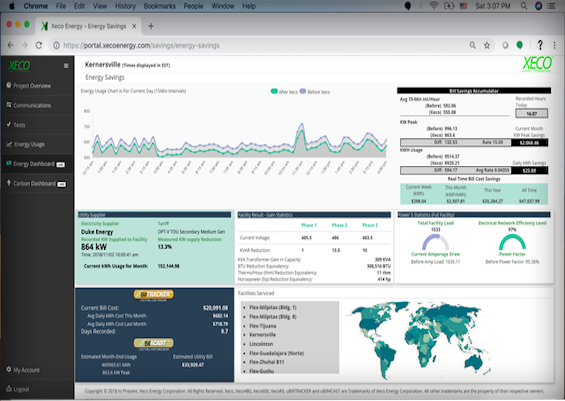565x401 pixels.
Task: Open My Account in sidebar
Action: coord(23,370)
